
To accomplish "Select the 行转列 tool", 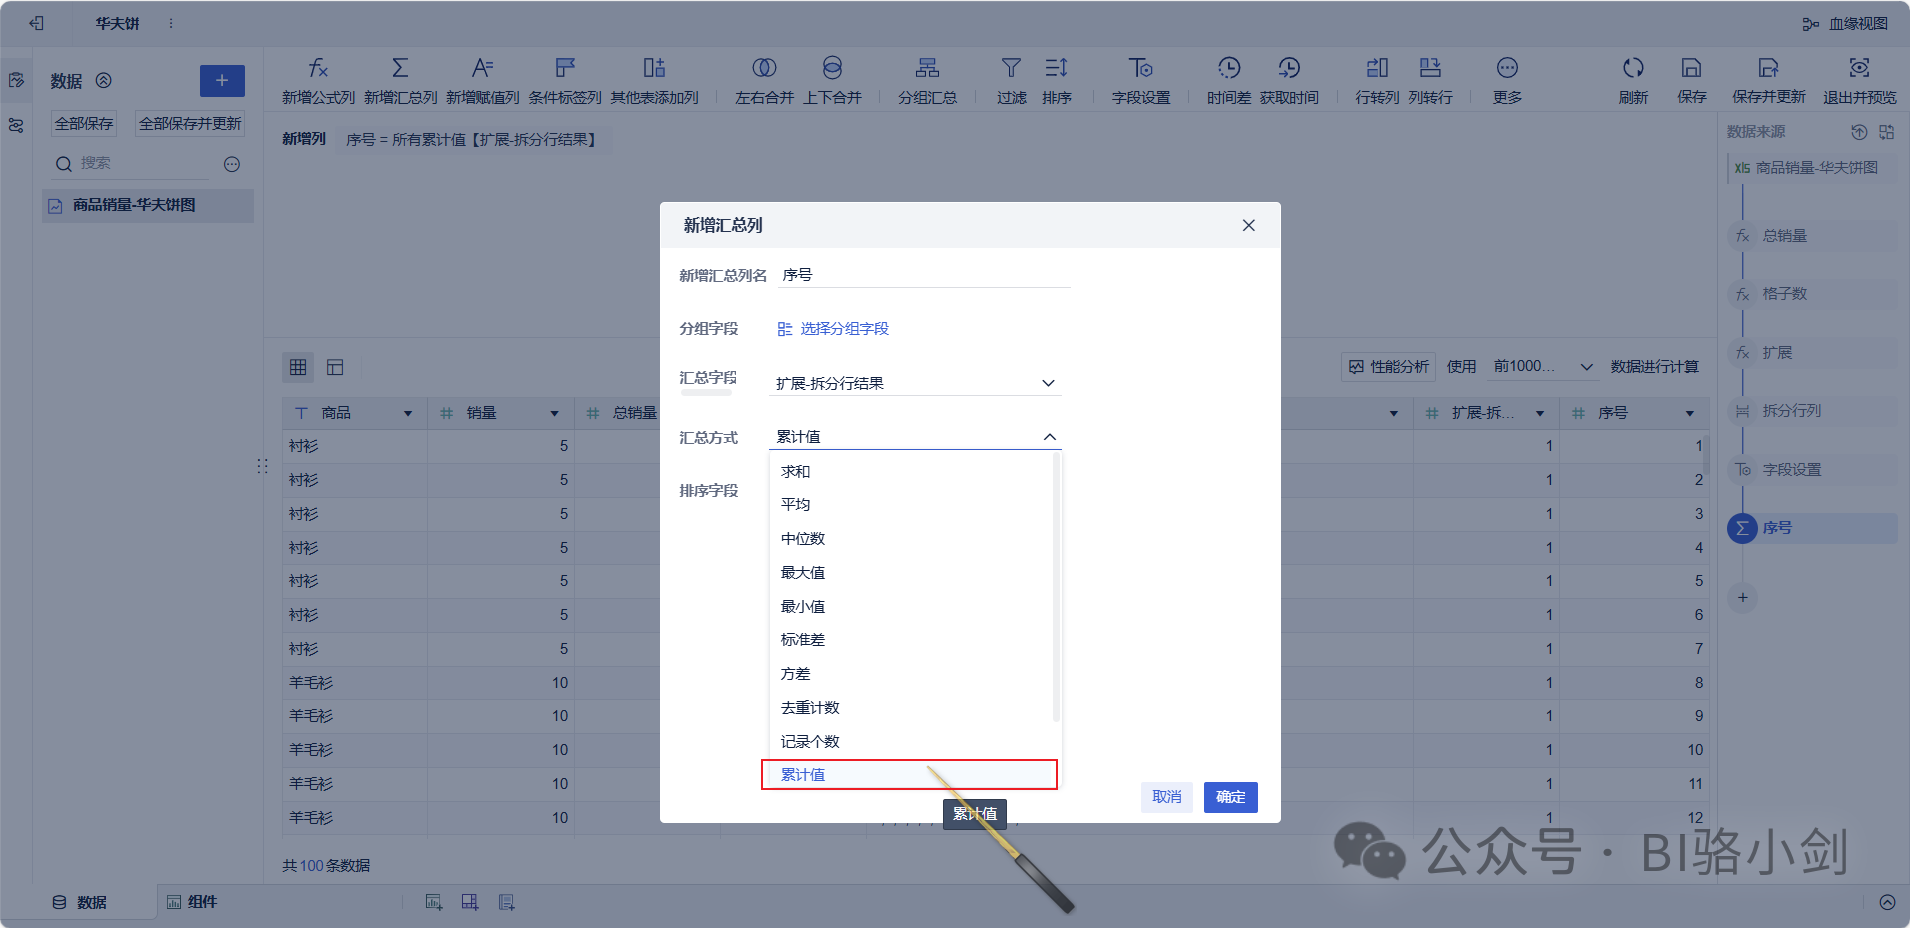I will pyautogui.click(x=1377, y=80).
